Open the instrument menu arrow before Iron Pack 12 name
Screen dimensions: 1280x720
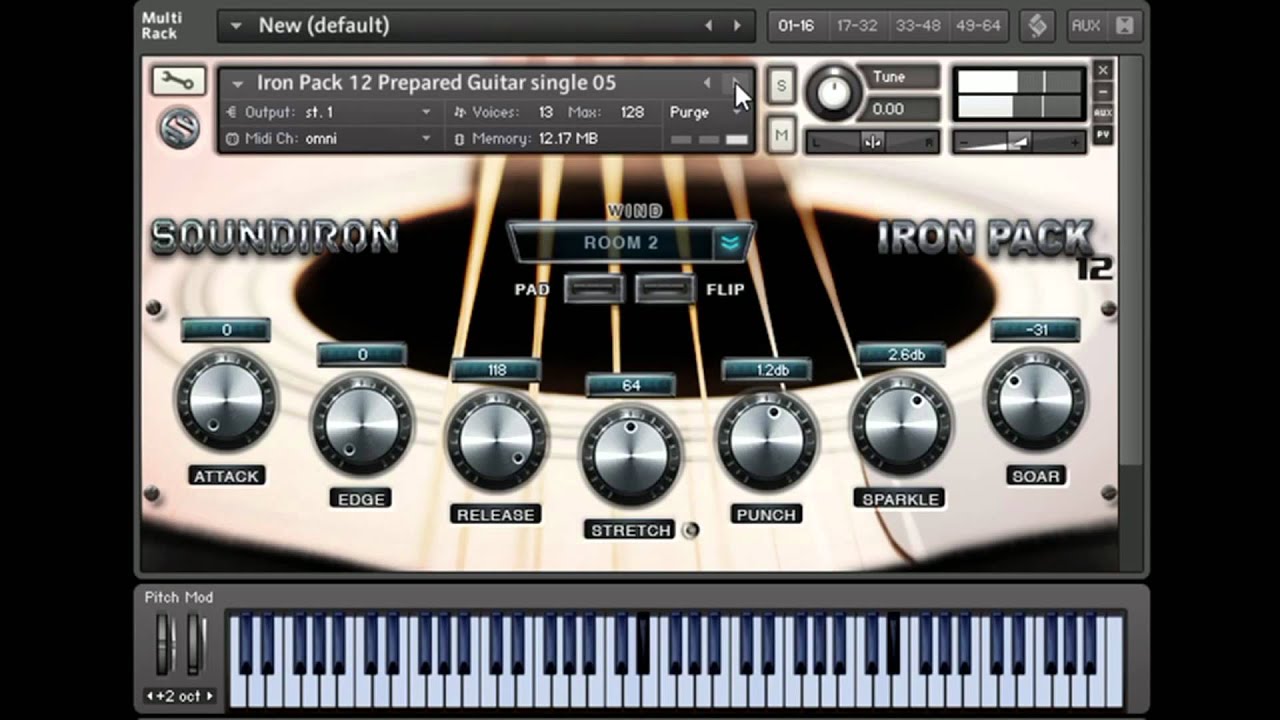point(238,84)
